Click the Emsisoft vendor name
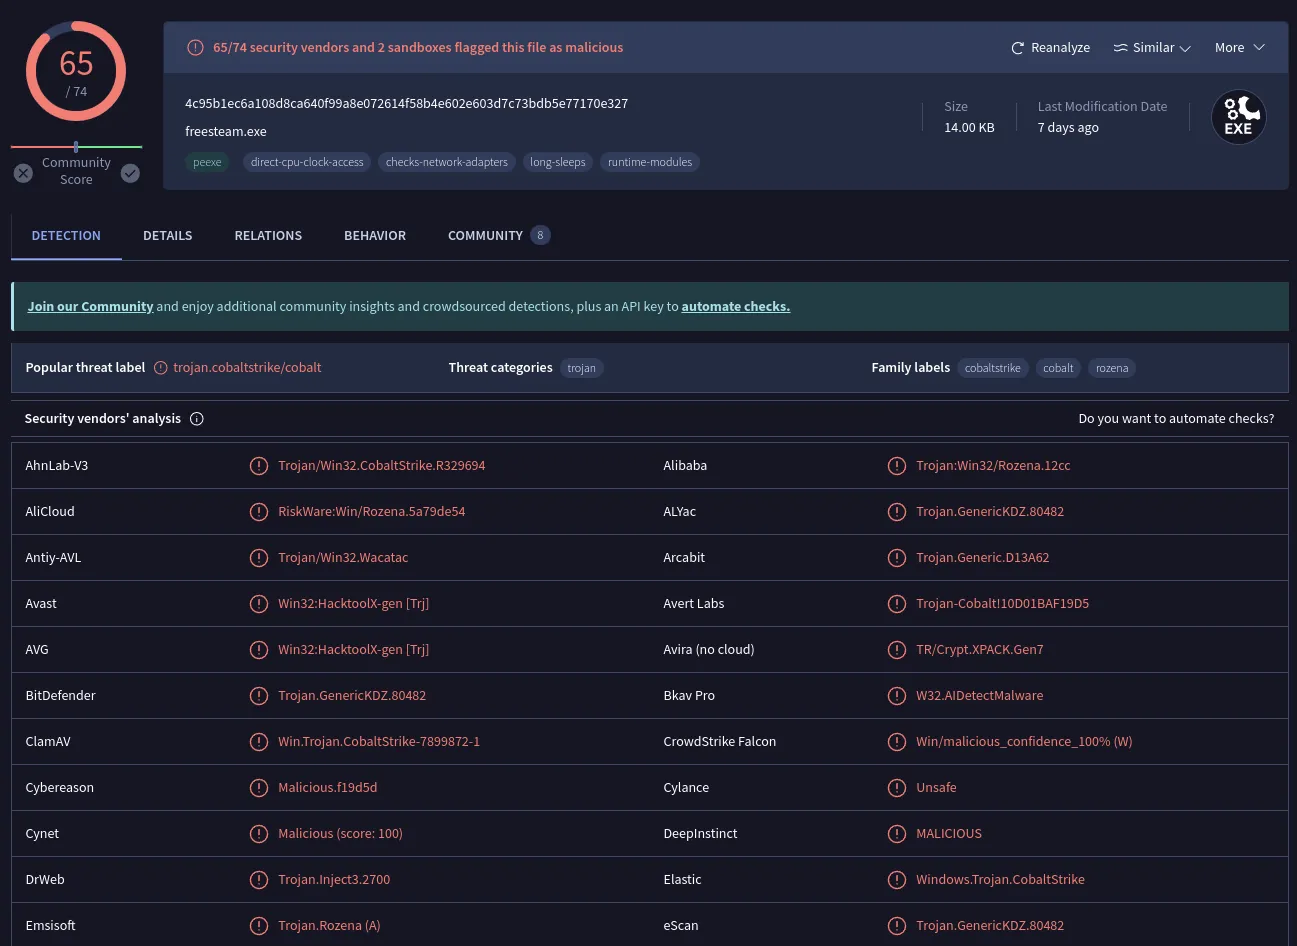The width and height of the screenshot is (1297, 946). pyautogui.click(x=50, y=926)
